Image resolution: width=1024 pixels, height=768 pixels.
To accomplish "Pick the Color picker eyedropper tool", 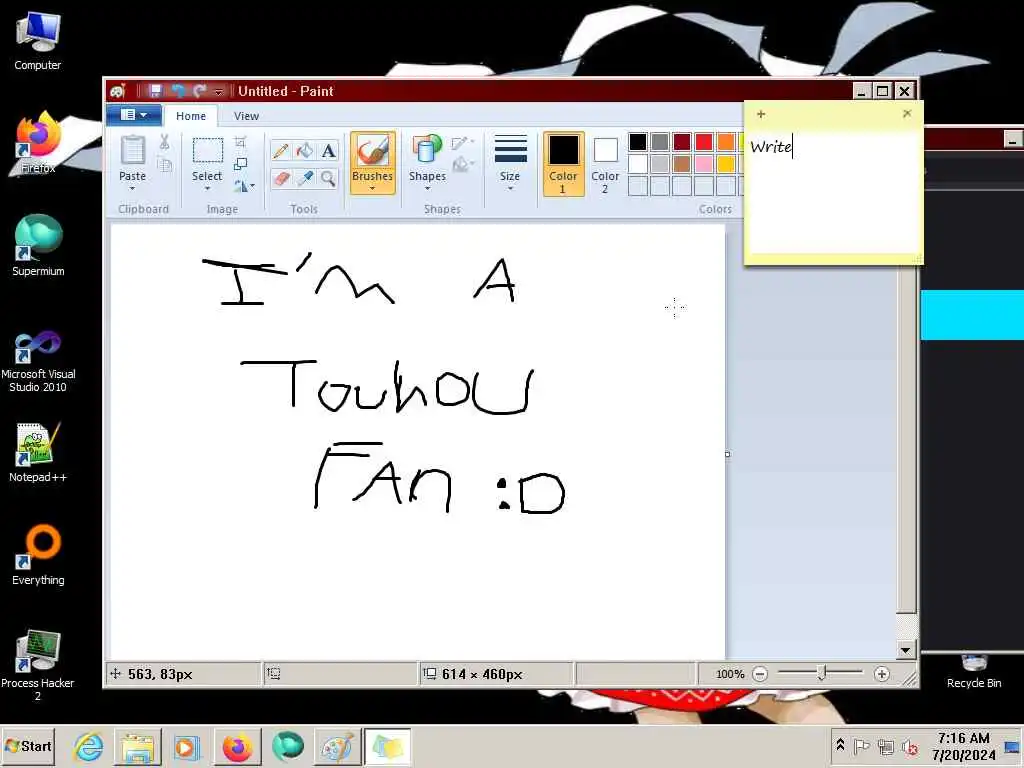I will (x=304, y=178).
